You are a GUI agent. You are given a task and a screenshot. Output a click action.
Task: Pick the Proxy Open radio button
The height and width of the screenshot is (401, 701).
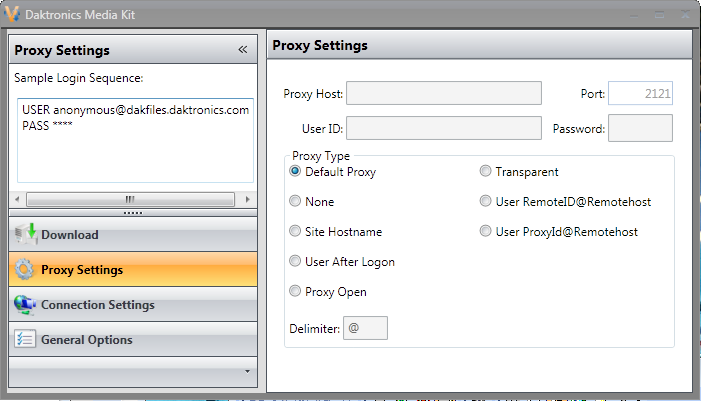(295, 292)
